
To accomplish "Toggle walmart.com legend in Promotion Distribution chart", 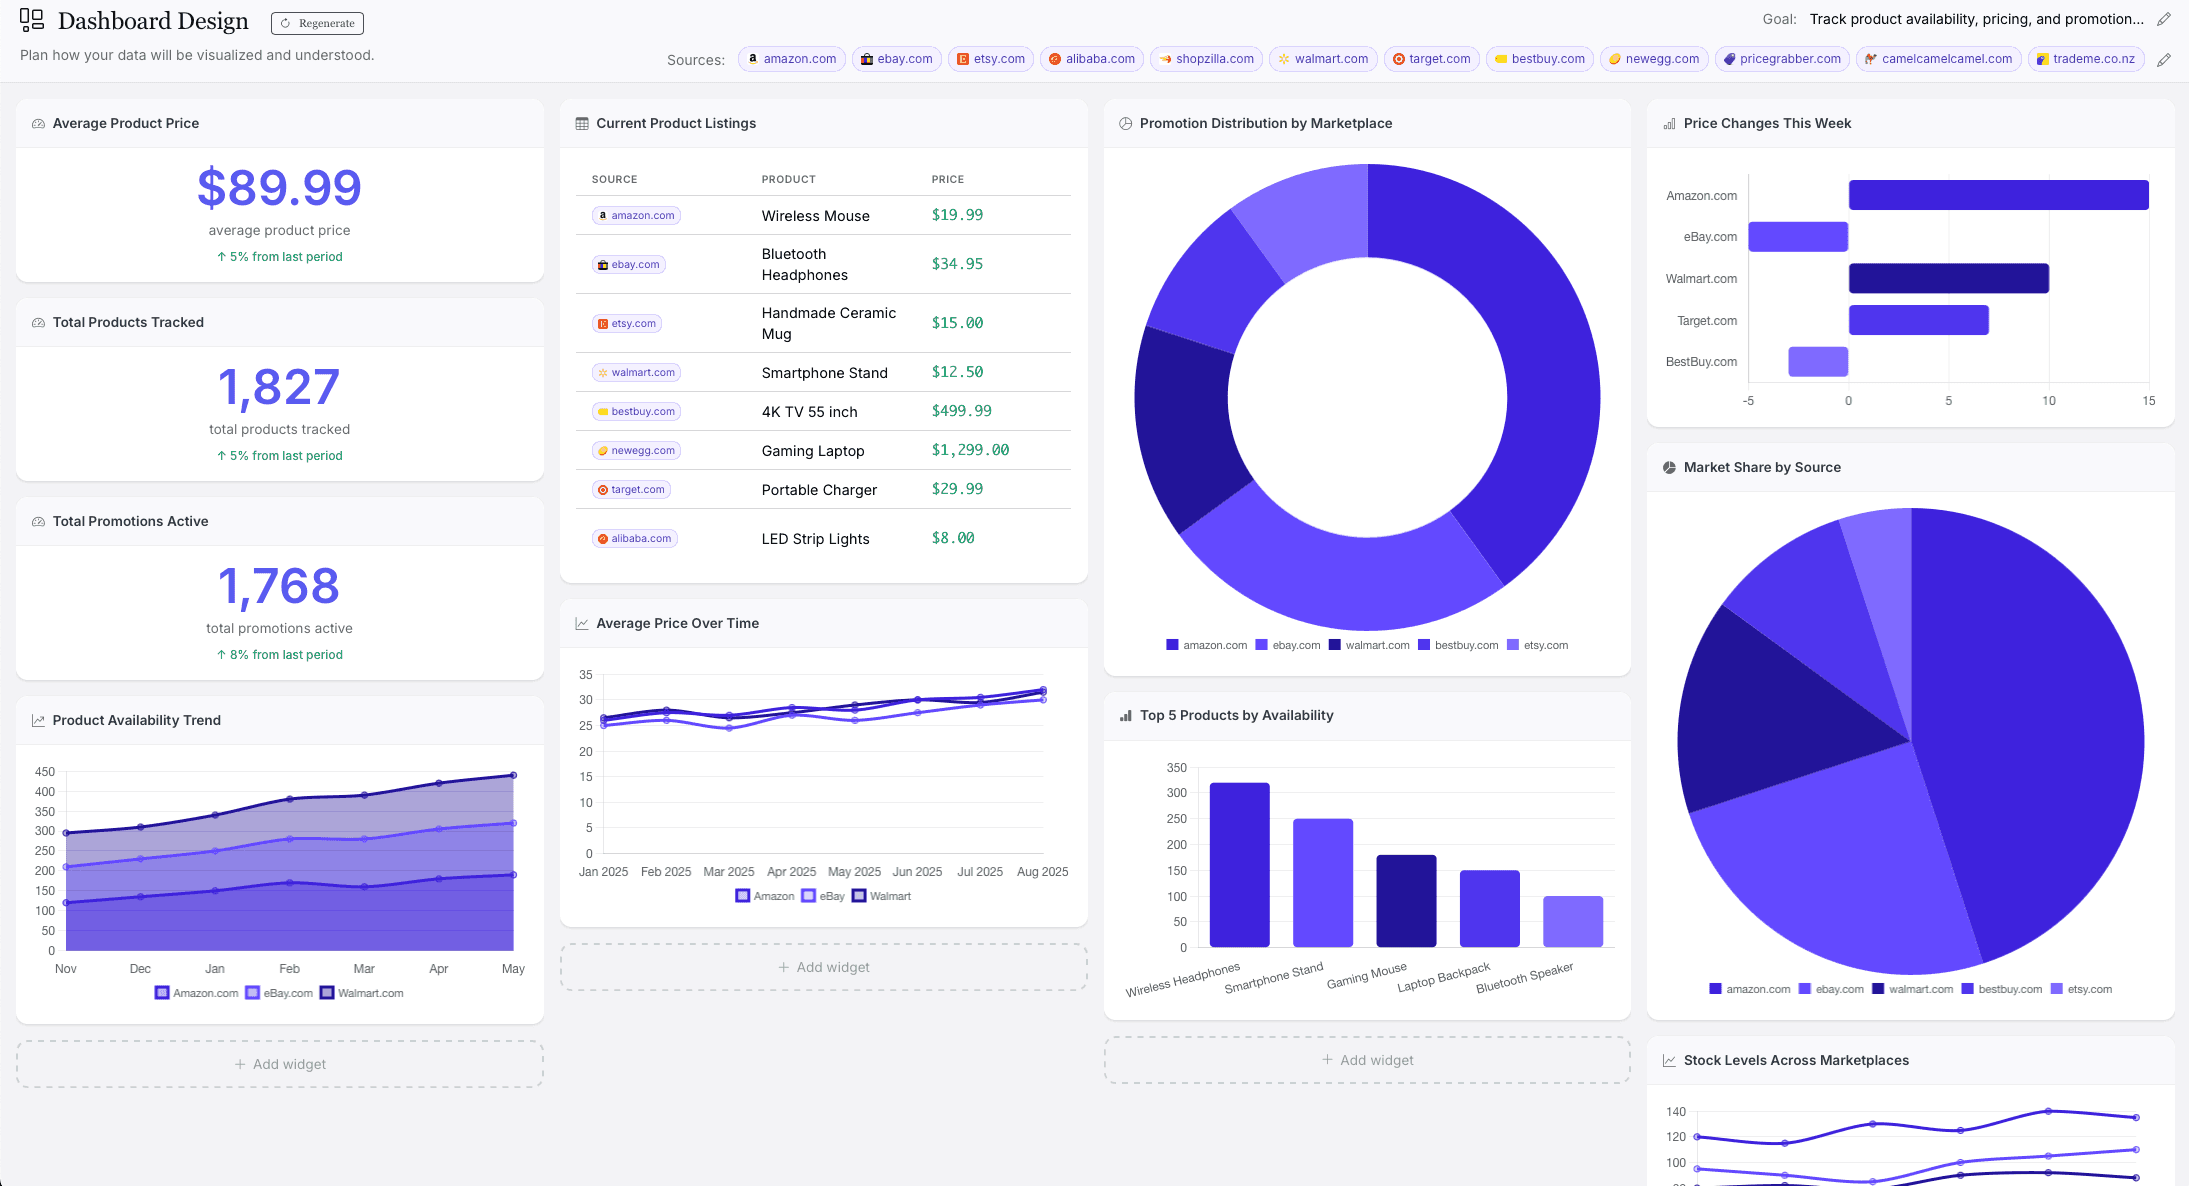I will 1369,645.
